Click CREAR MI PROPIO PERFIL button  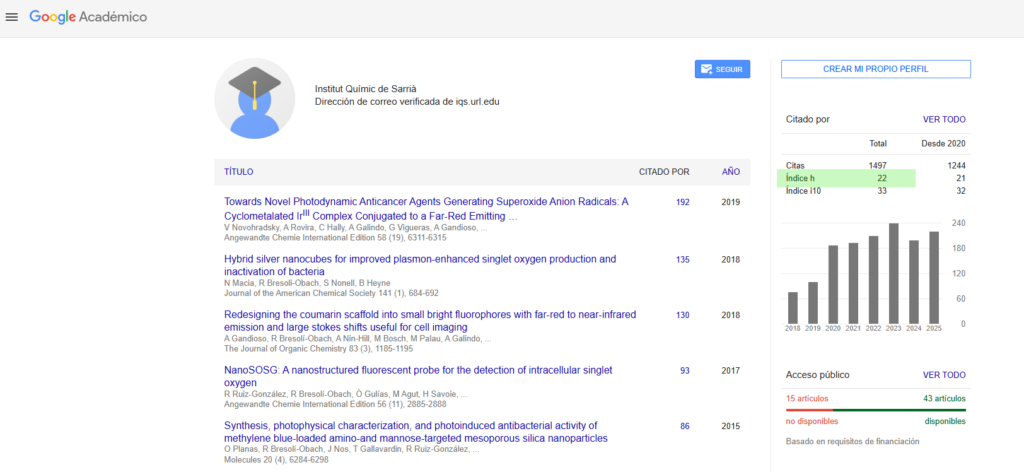pos(875,69)
